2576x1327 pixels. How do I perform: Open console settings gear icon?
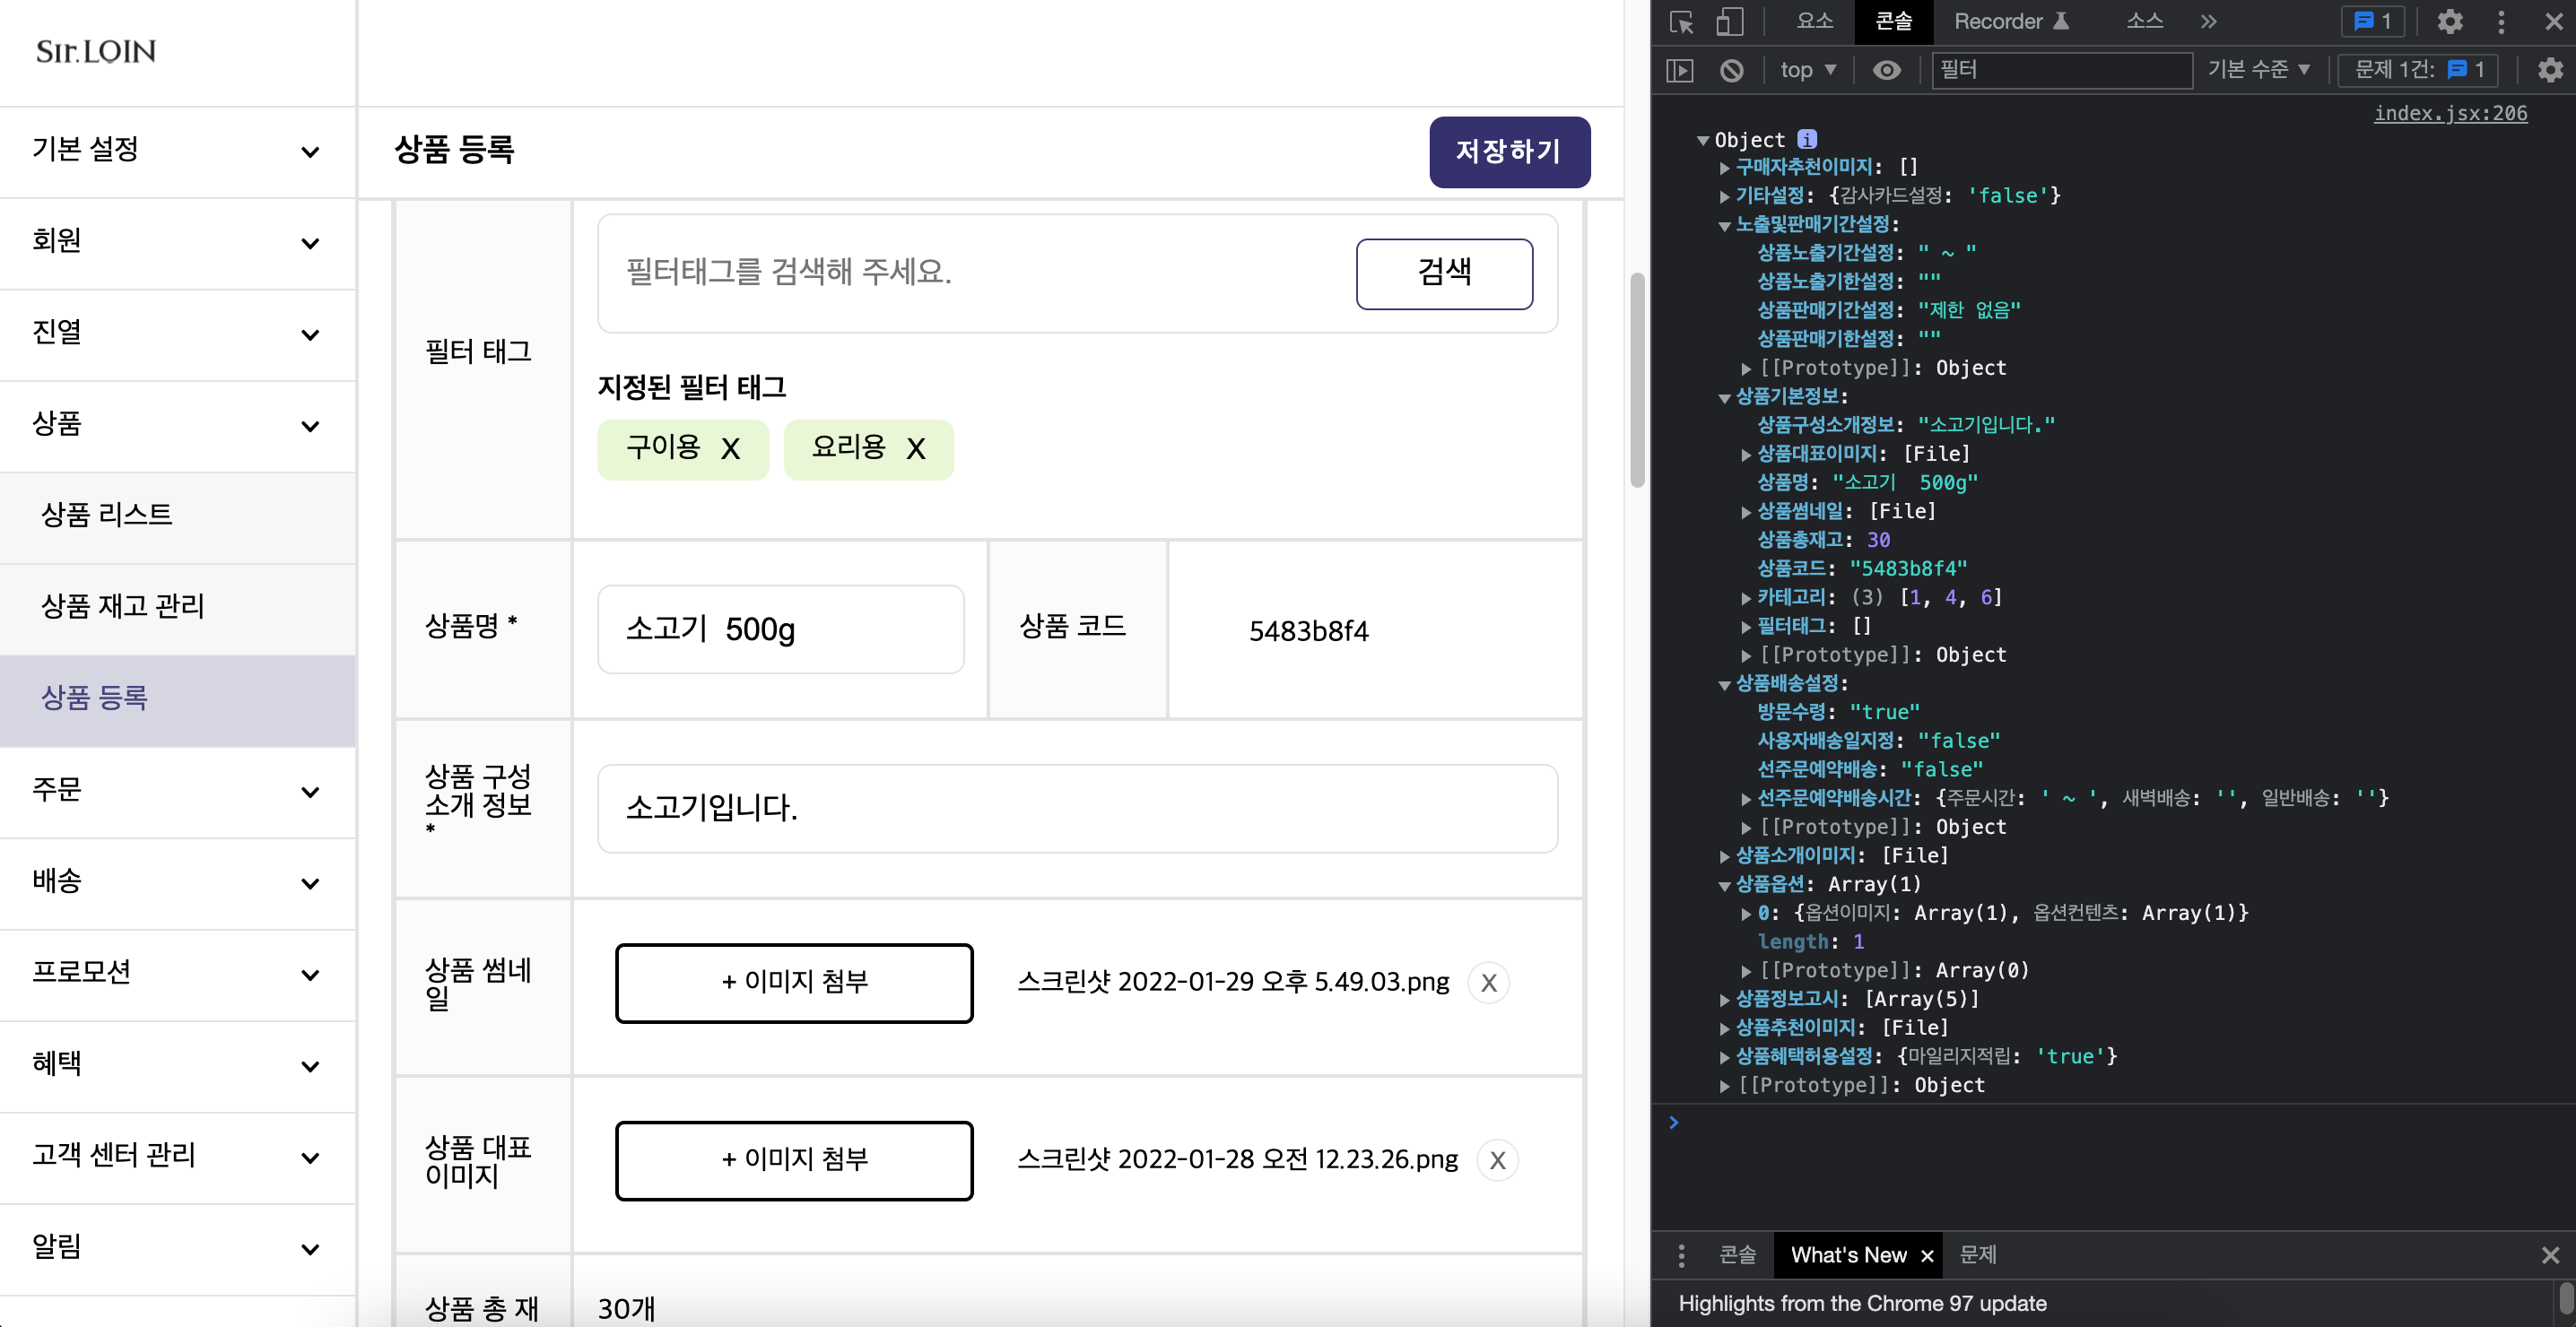click(2550, 70)
